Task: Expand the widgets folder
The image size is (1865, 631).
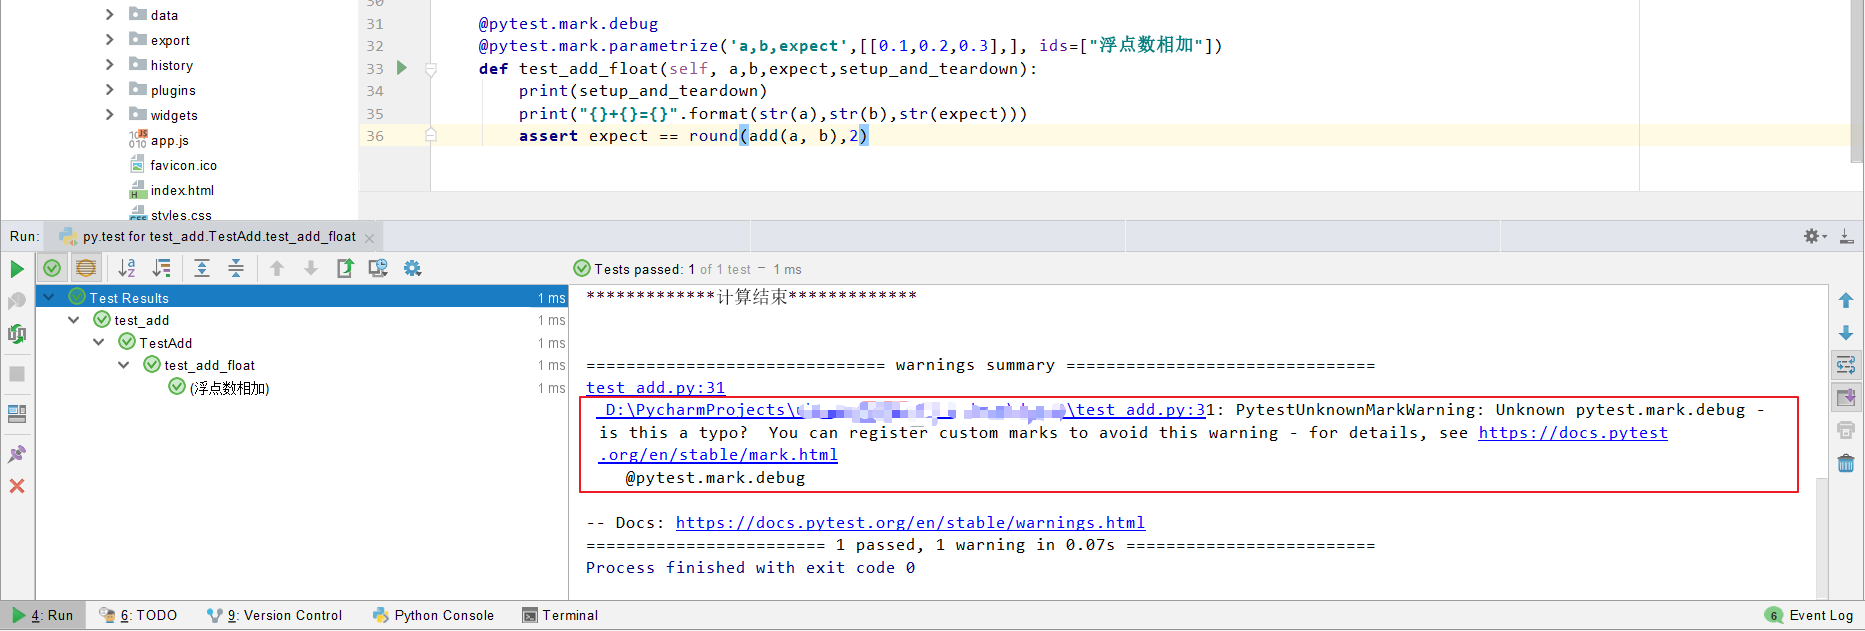Action: (110, 114)
